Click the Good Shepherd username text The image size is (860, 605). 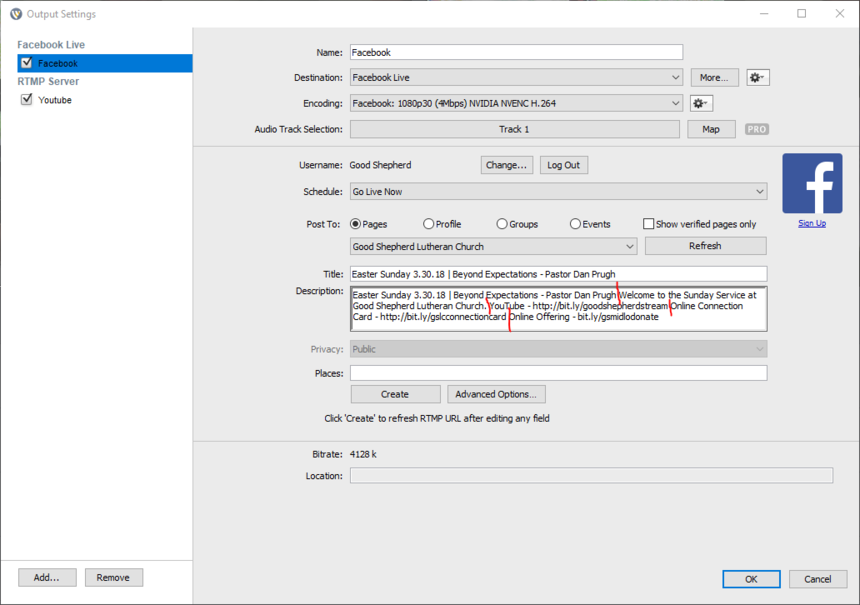click(380, 165)
